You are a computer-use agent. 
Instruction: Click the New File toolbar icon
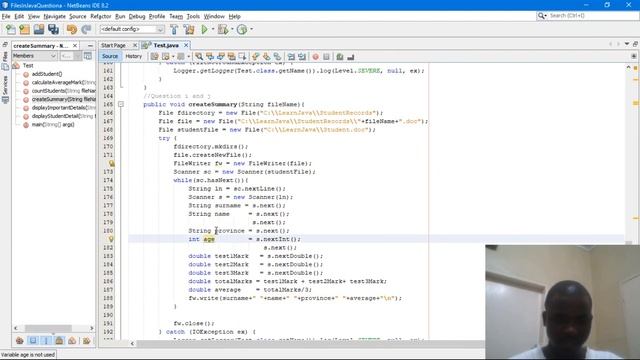11,29
